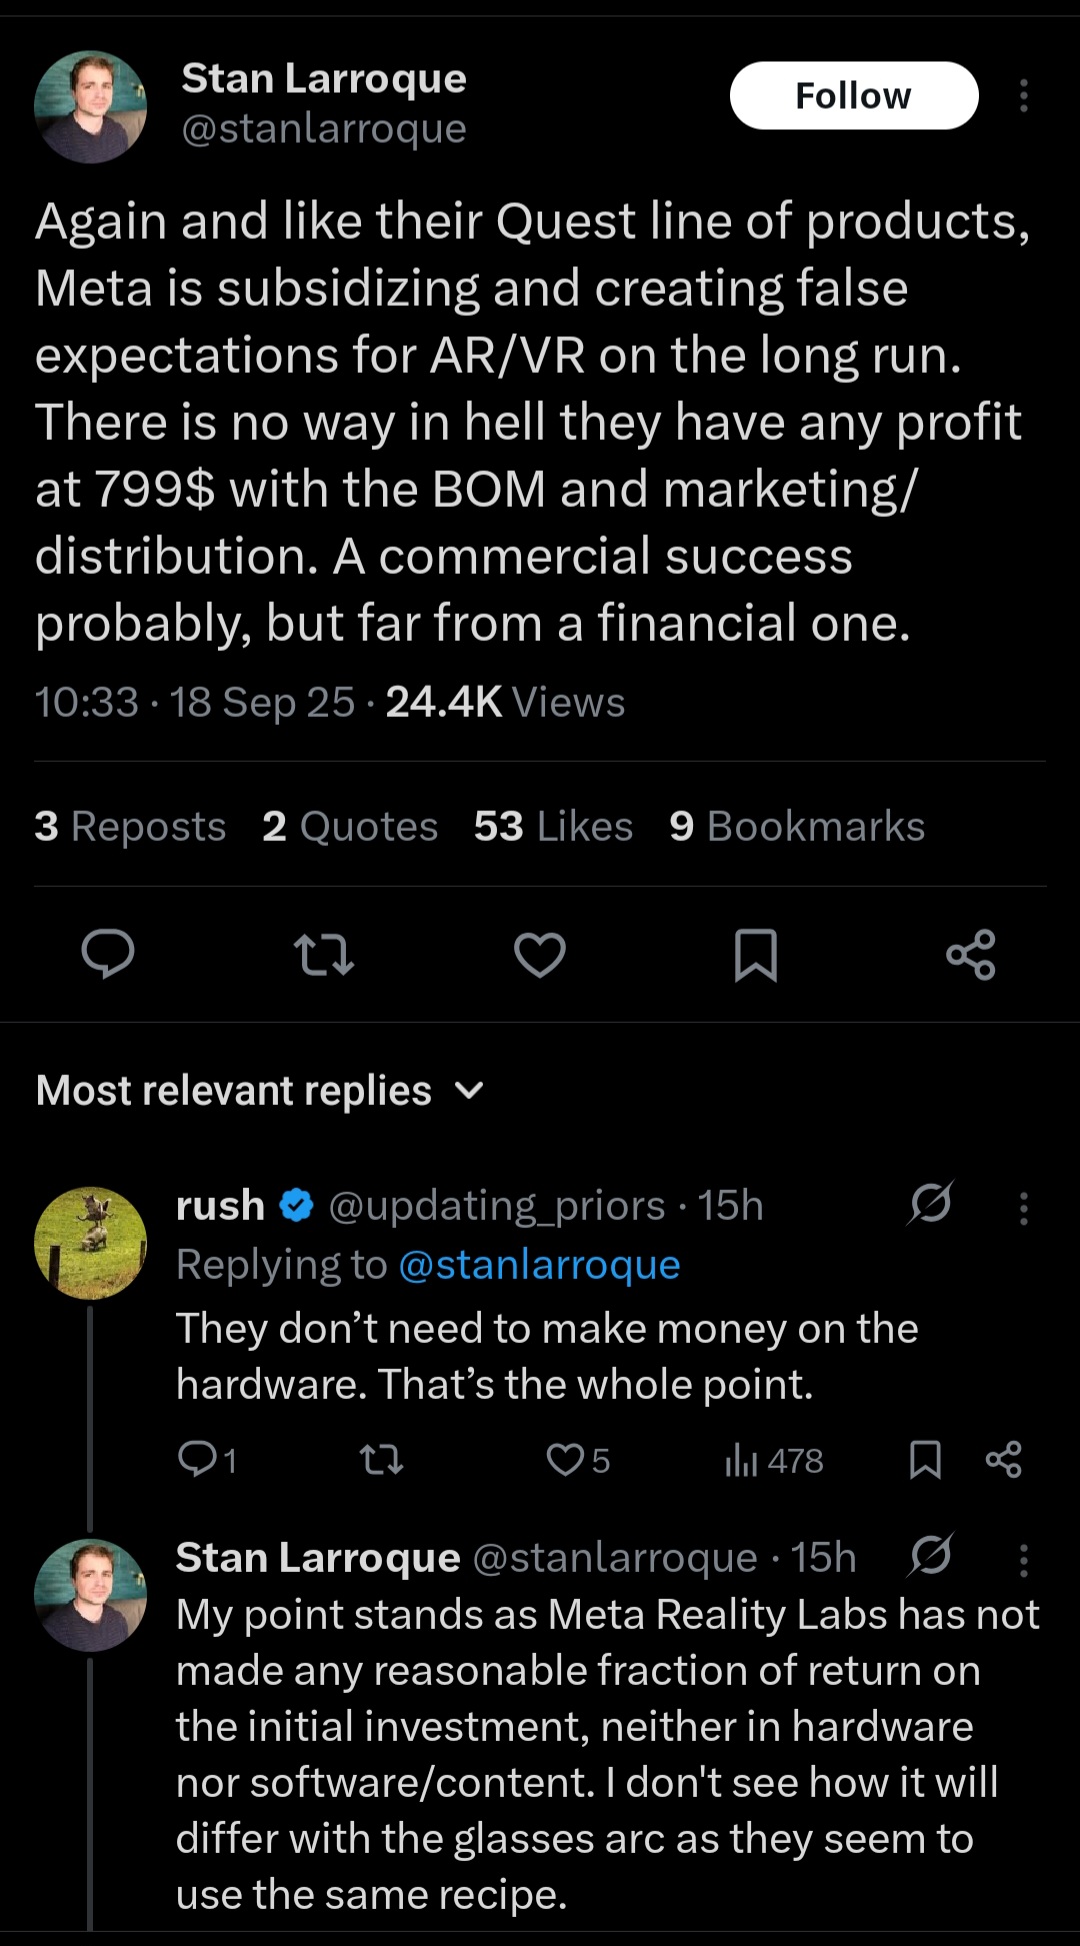
Task: View the 53 Likes list
Action: point(553,827)
